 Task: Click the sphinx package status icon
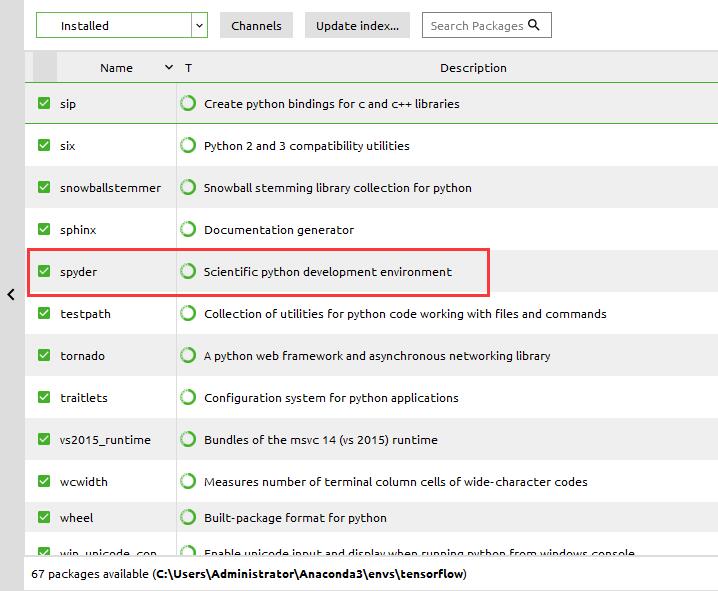pos(187,229)
